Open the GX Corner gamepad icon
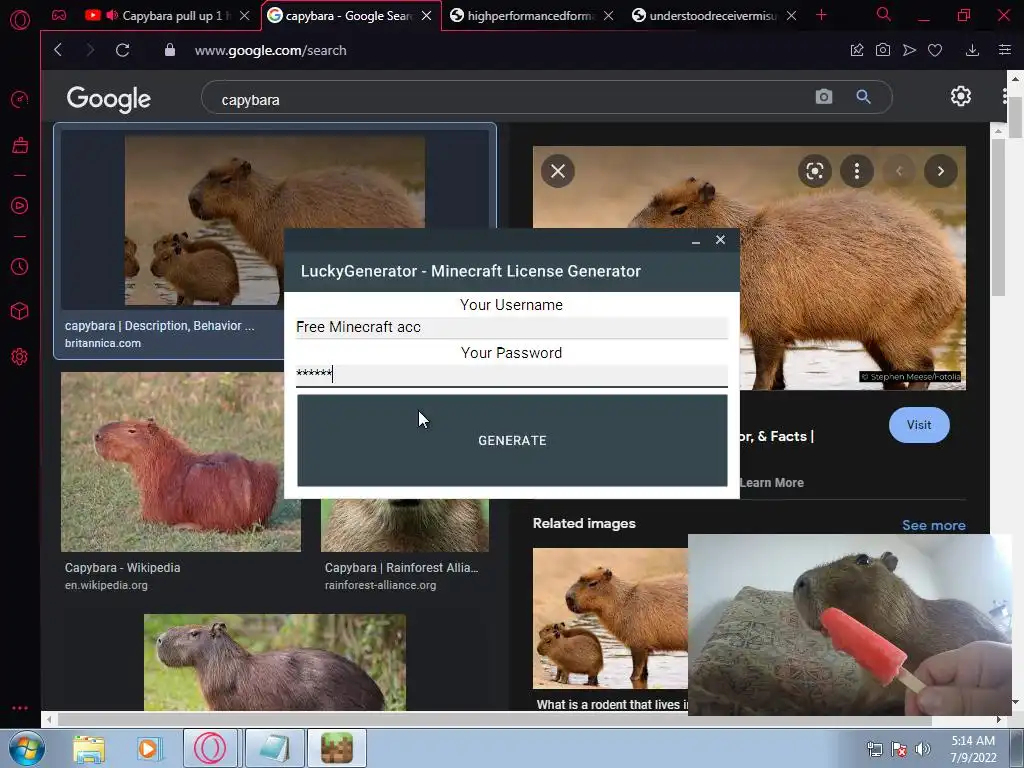 pos(59,15)
